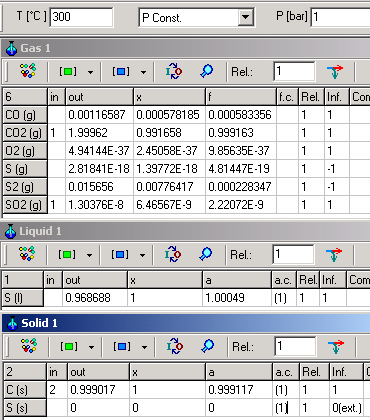Screen dimensions: 370x420
Task: Click the magnifier icon in Gas 1 toolbar
Action: pyautogui.click(x=206, y=71)
